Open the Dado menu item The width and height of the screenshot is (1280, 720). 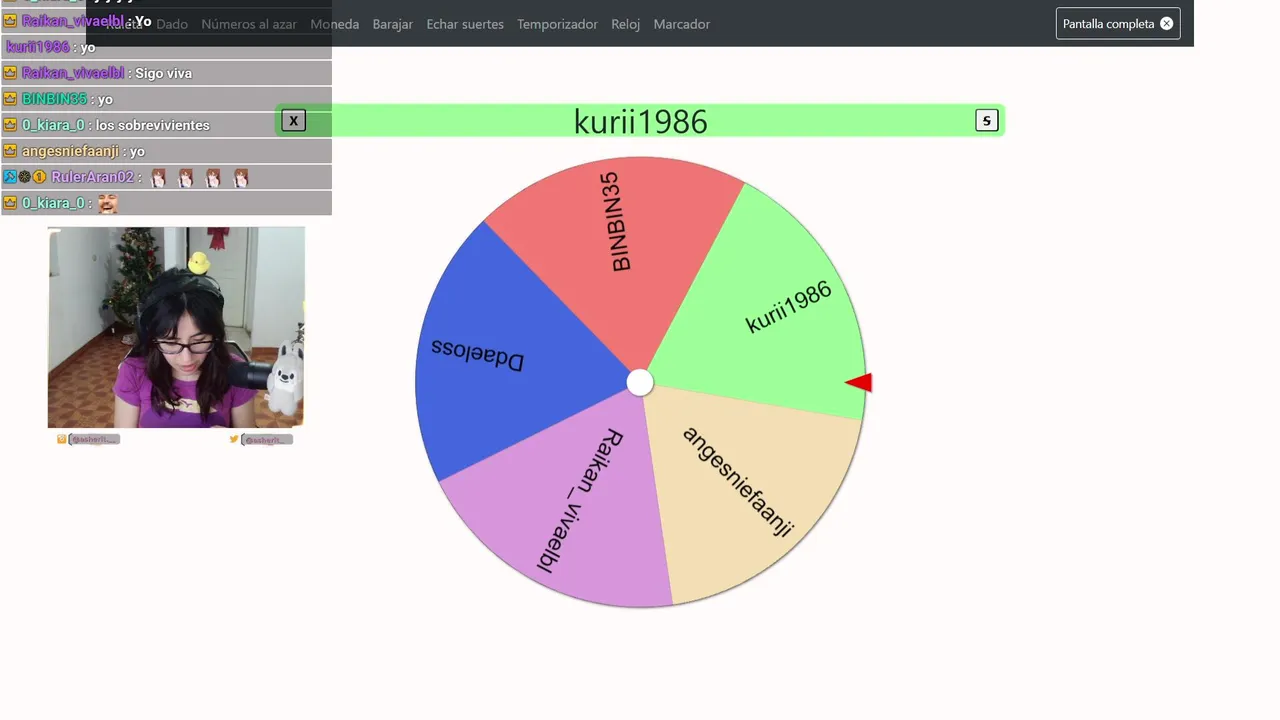[172, 24]
